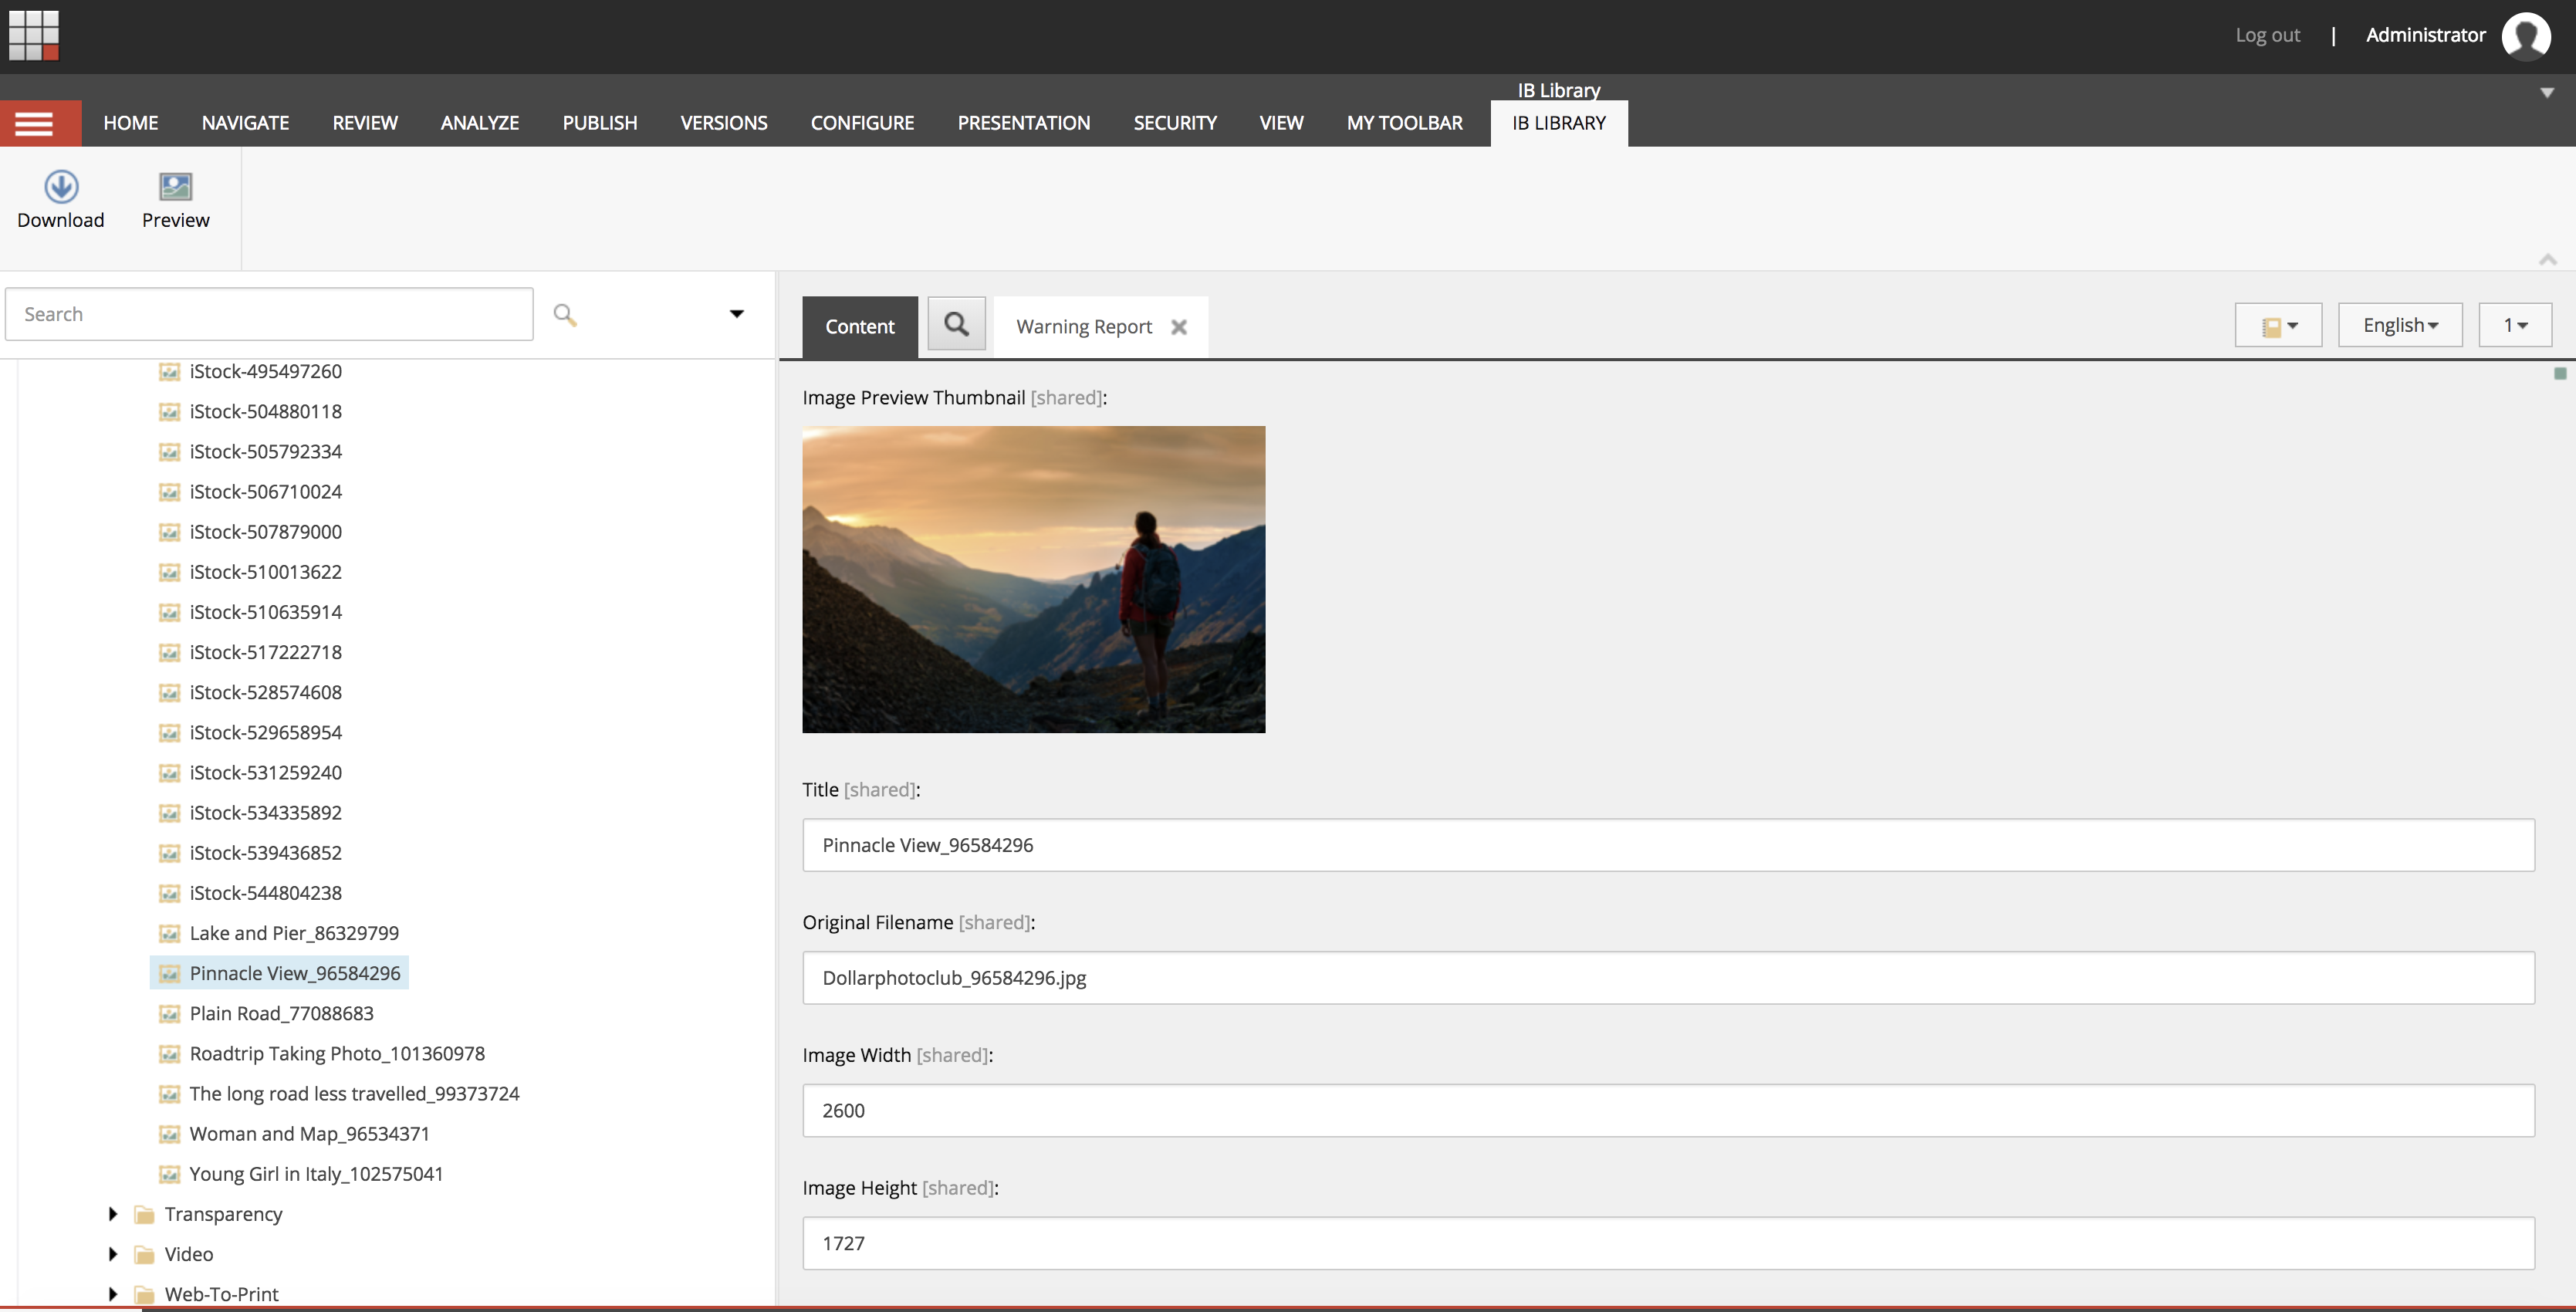Click image icon for iStock-528574608

170,693
